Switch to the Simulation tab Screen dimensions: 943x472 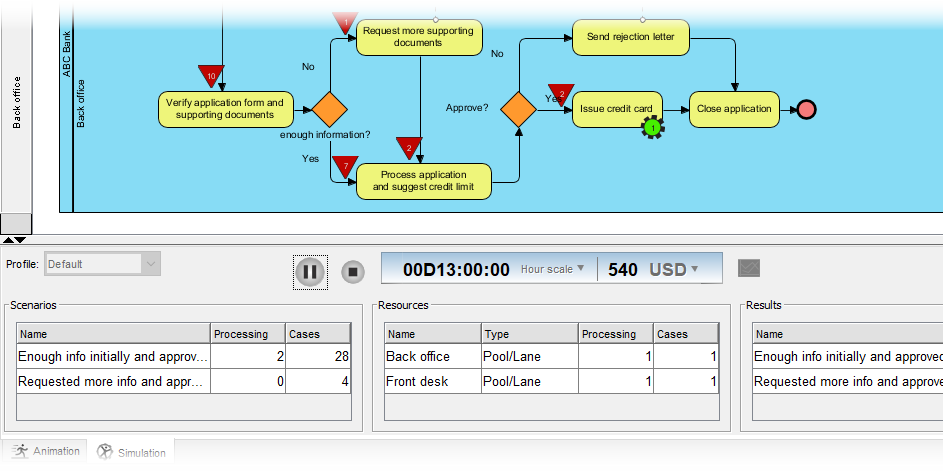(x=131, y=452)
